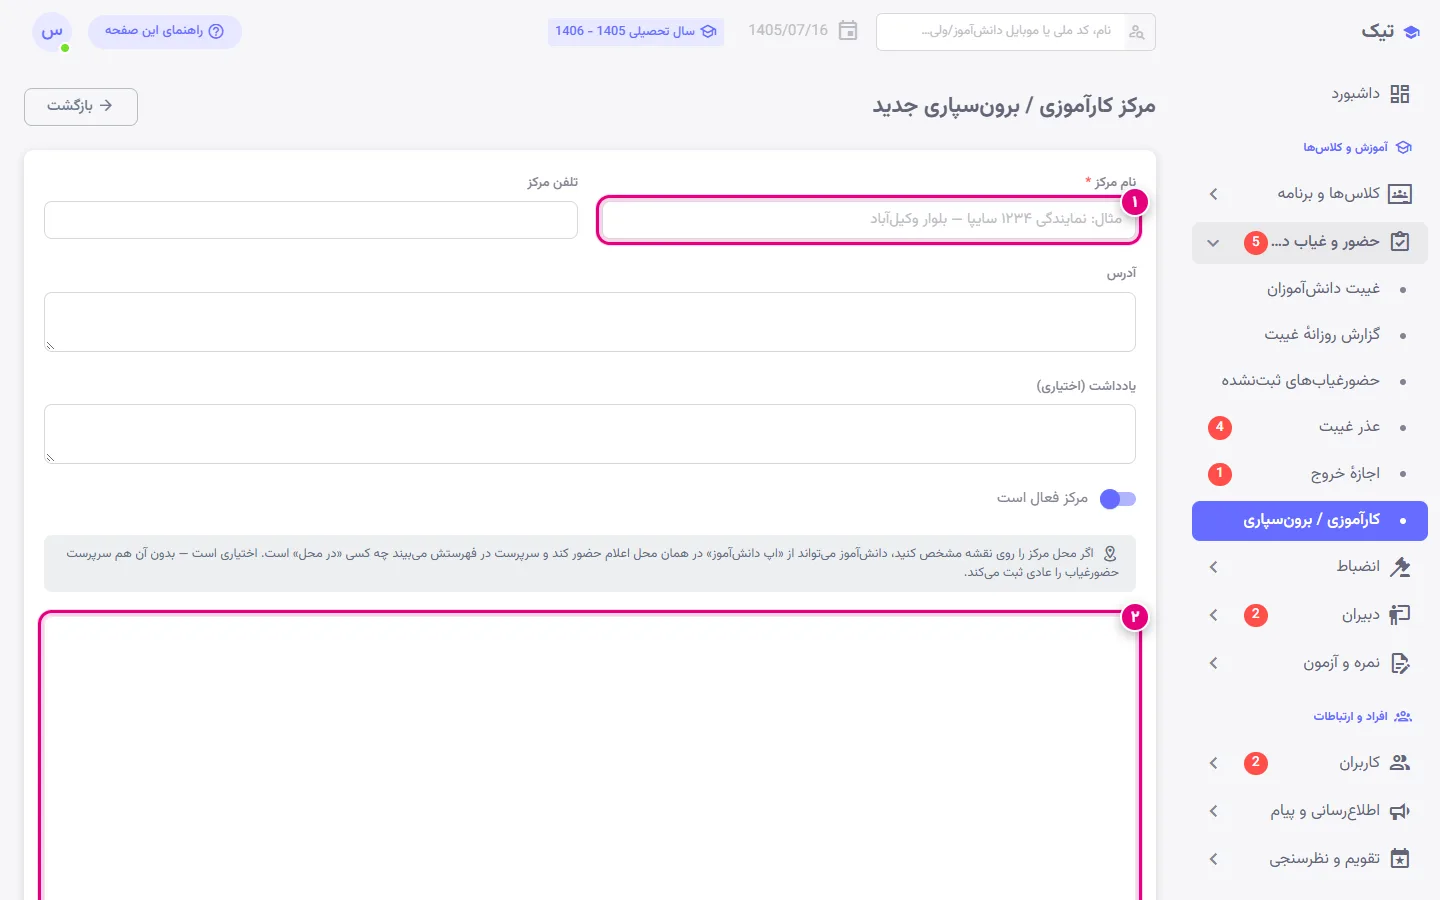The width and height of the screenshot is (1440, 900).
Task: Click the 1405/07/16 date text
Action: point(788,31)
